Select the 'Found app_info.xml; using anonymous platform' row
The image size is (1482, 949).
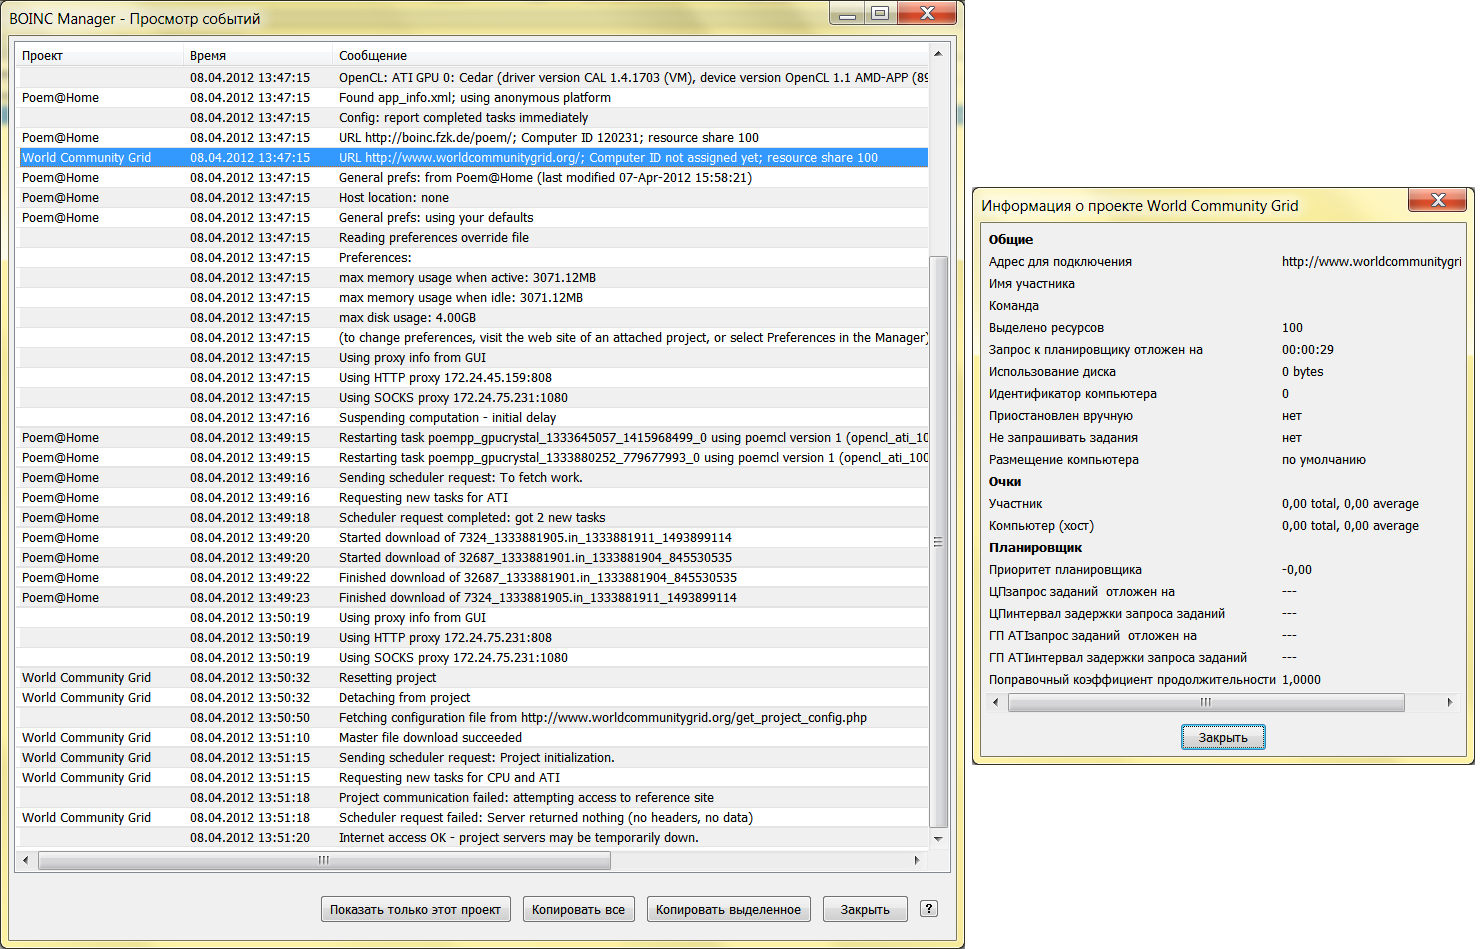point(473,97)
